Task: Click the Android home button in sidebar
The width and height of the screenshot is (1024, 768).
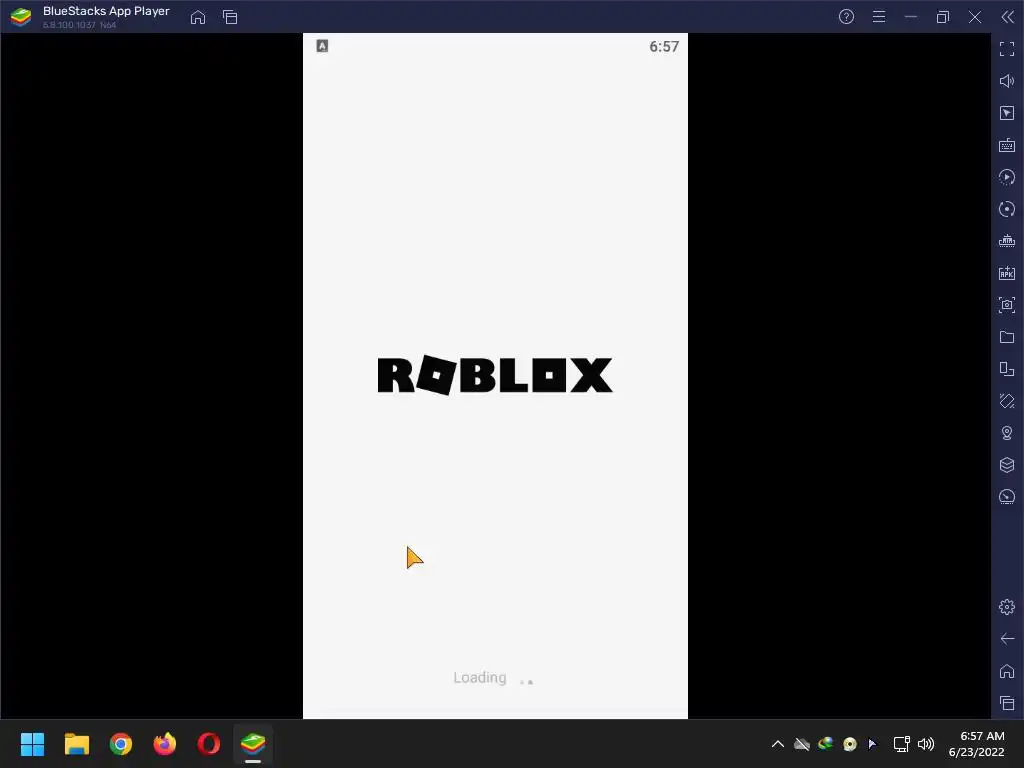Action: click(1007, 671)
